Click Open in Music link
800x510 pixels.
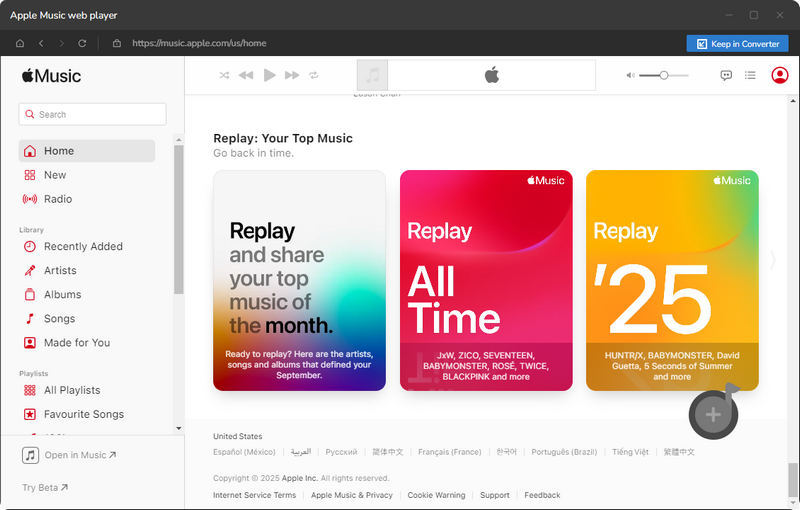(69, 455)
